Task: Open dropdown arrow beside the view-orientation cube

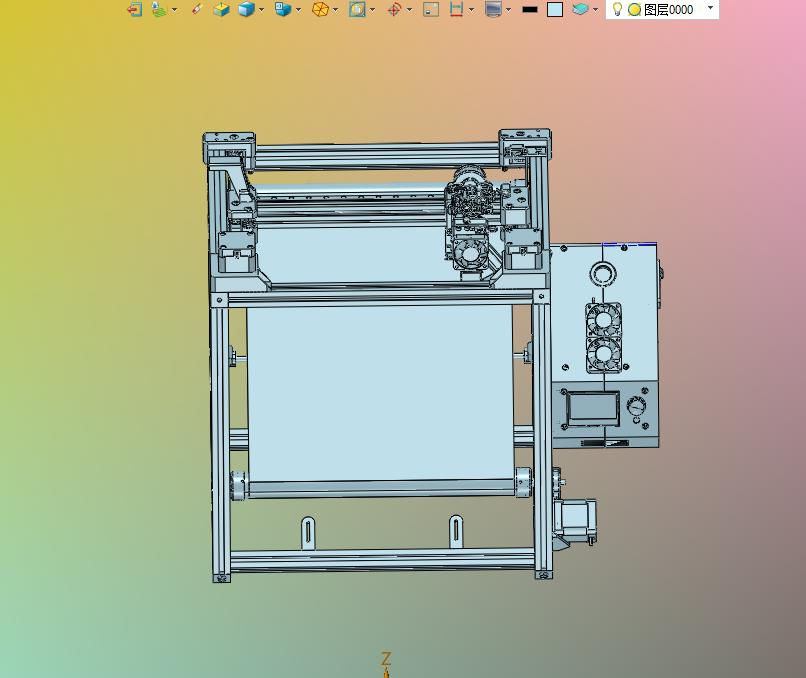Action: (x=299, y=10)
